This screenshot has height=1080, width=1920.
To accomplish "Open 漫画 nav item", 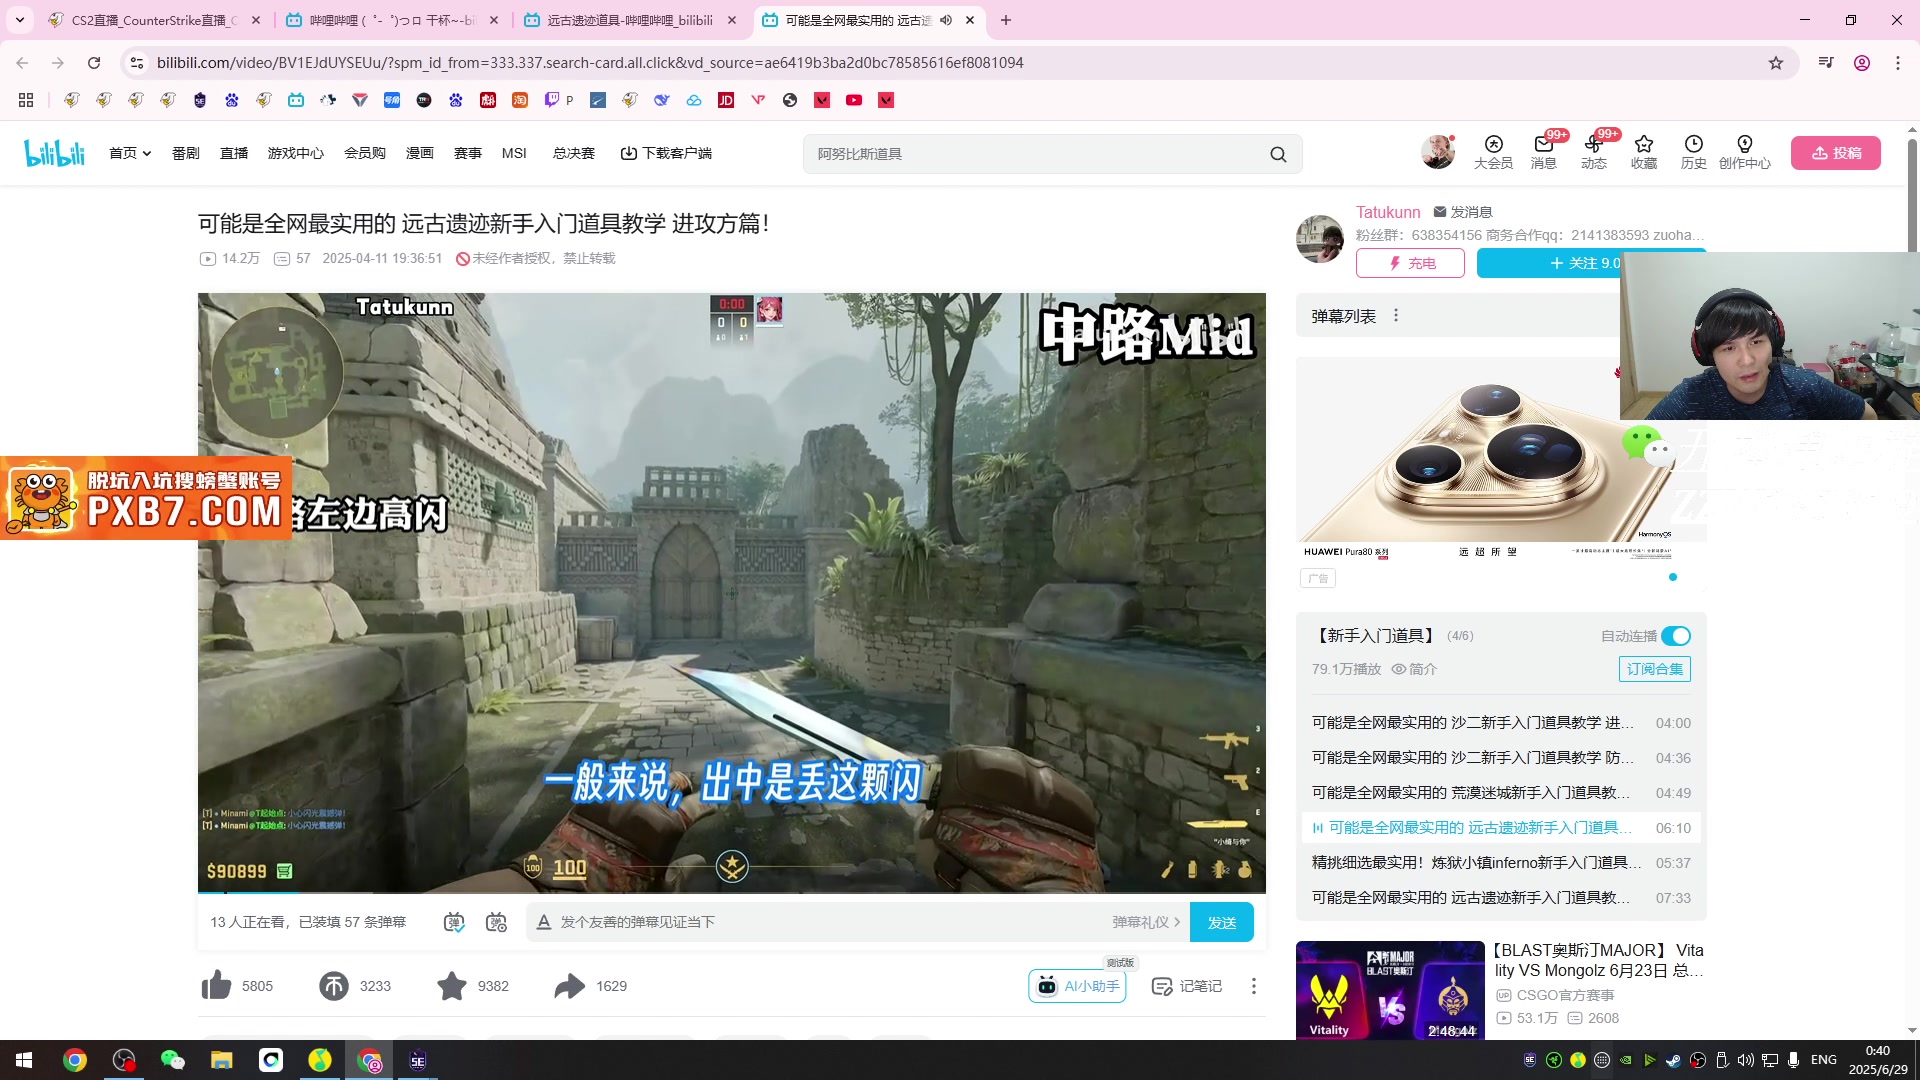I will 420,153.
